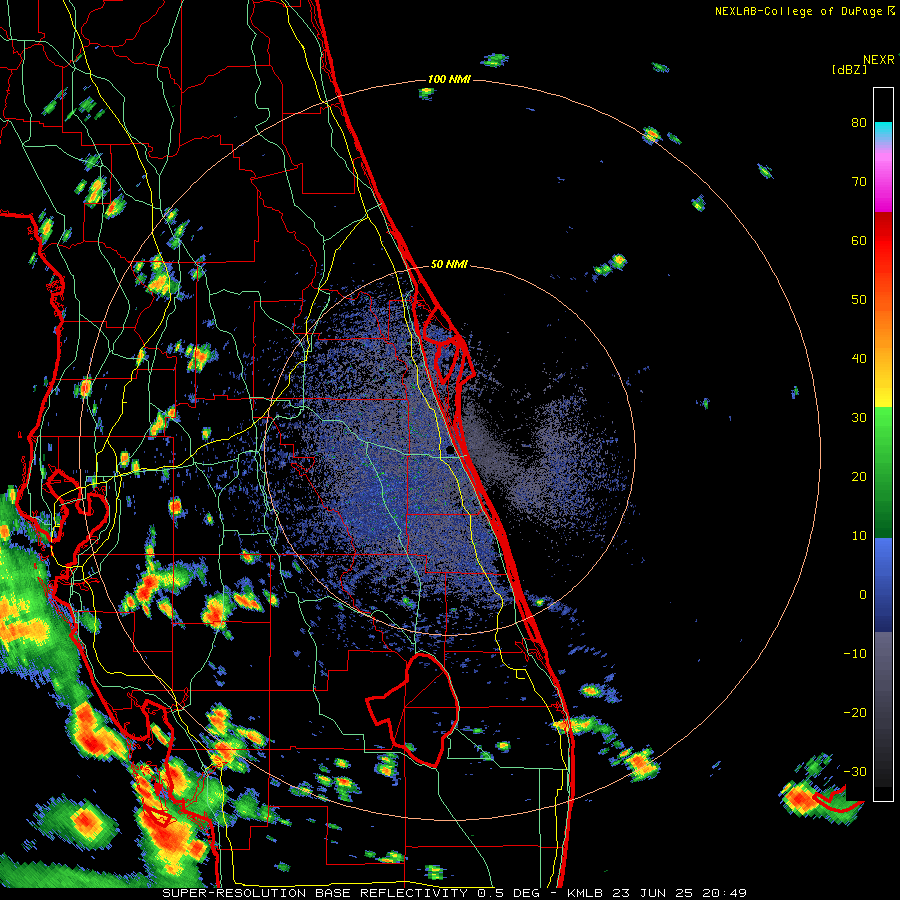Click the 40 value on the dBZ scale
Viewport: 900px width, 900px height.
pyautogui.click(x=859, y=359)
